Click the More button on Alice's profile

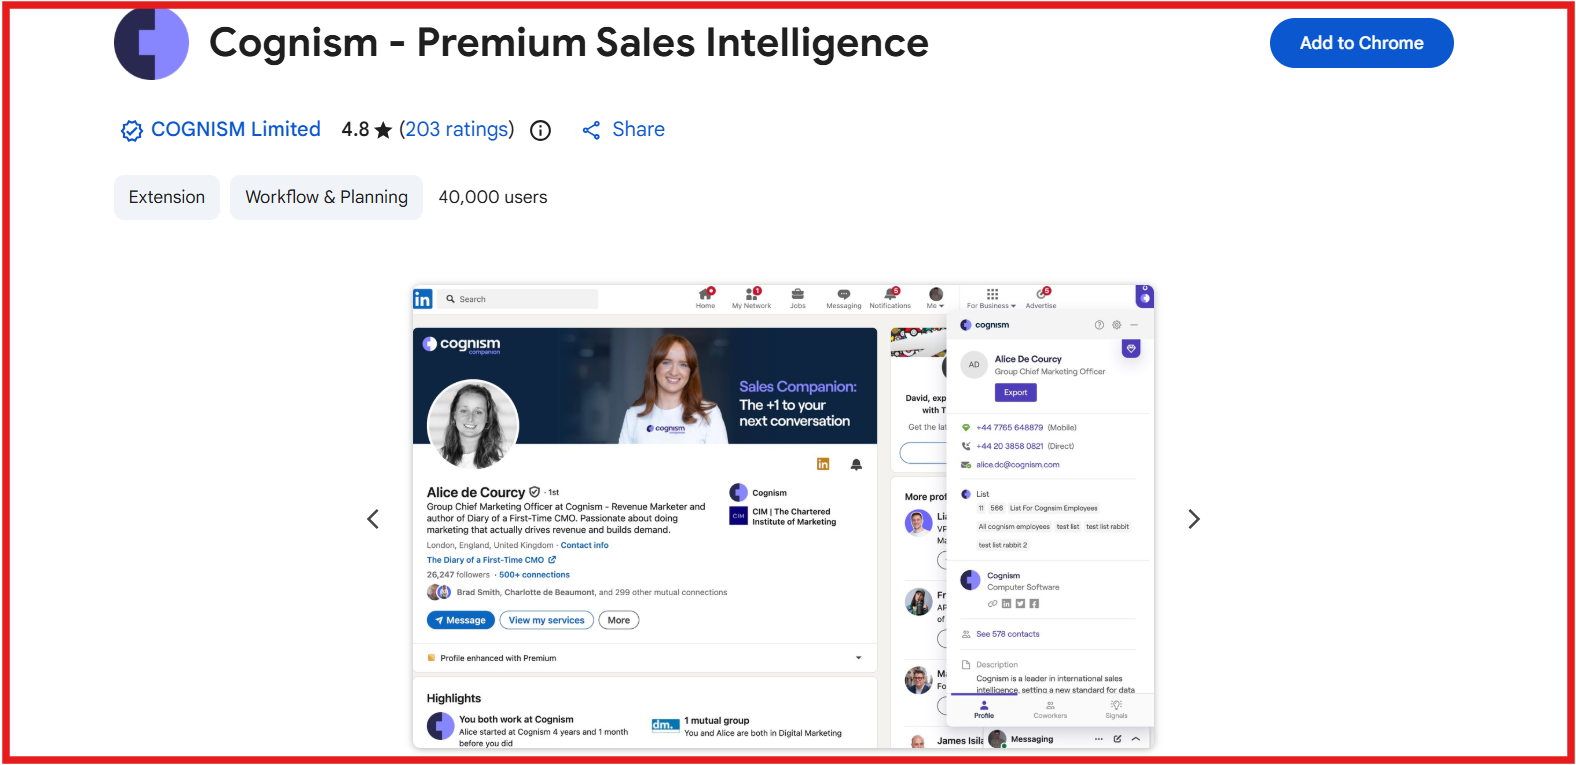click(619, 621)
